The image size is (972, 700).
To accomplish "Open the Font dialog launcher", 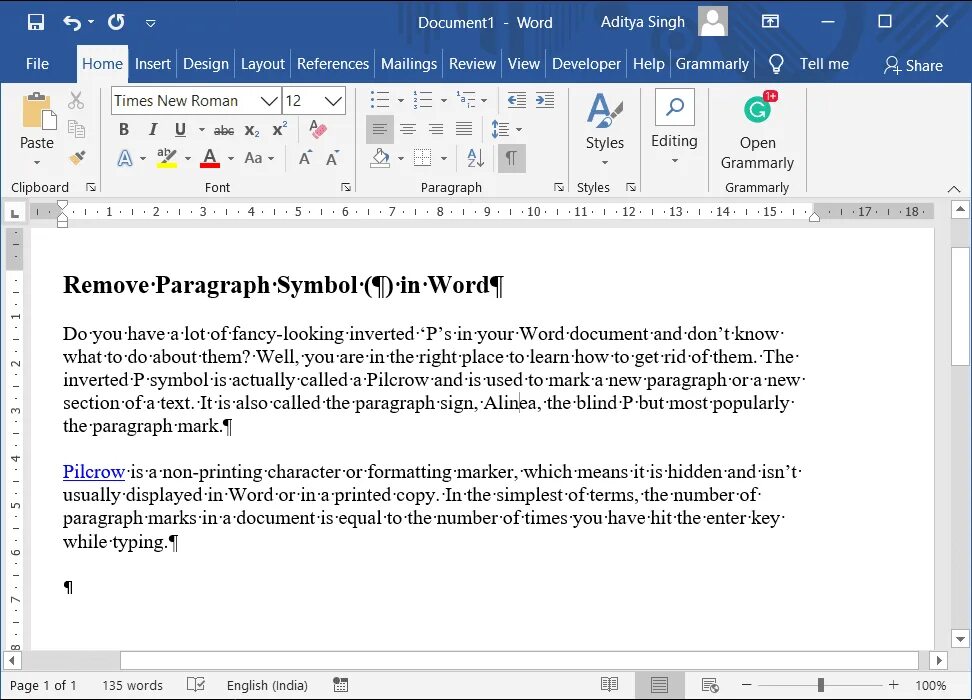I will [x=346, y=187].
